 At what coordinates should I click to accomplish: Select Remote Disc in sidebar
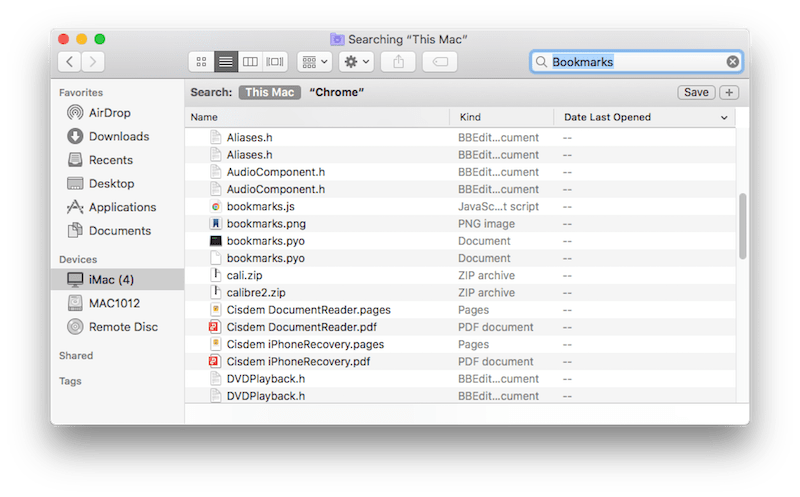(x=123, y=327)
